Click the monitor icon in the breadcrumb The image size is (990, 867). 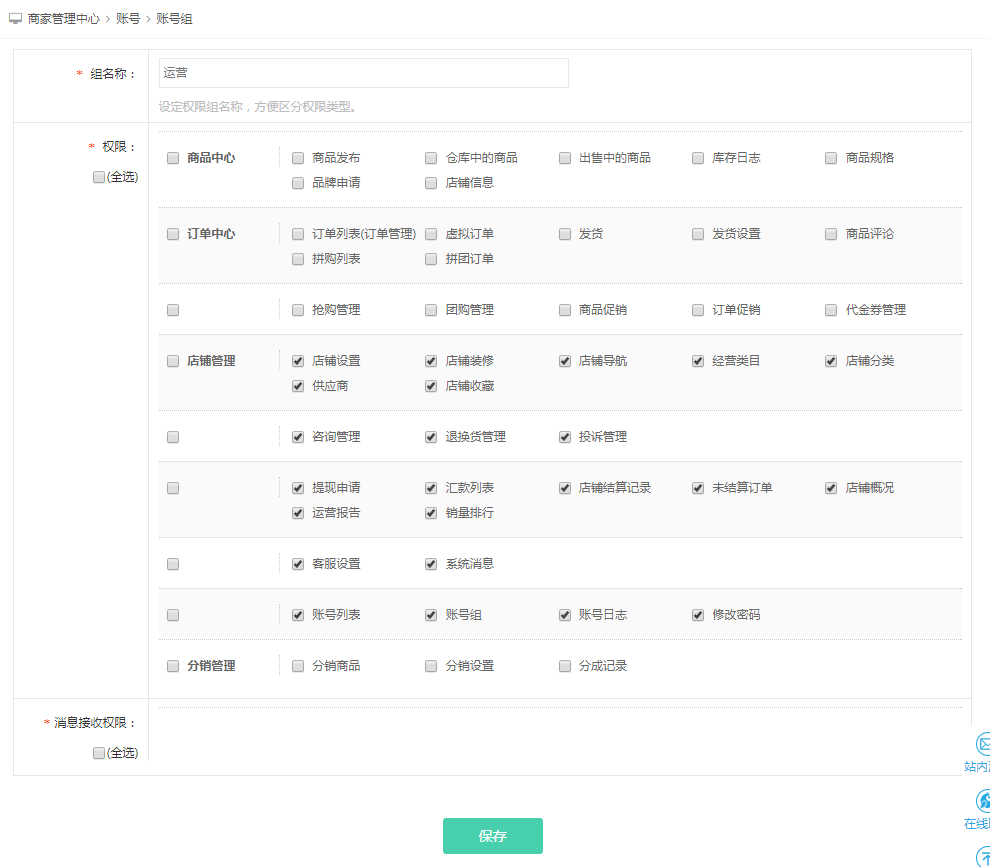point(15,19)
